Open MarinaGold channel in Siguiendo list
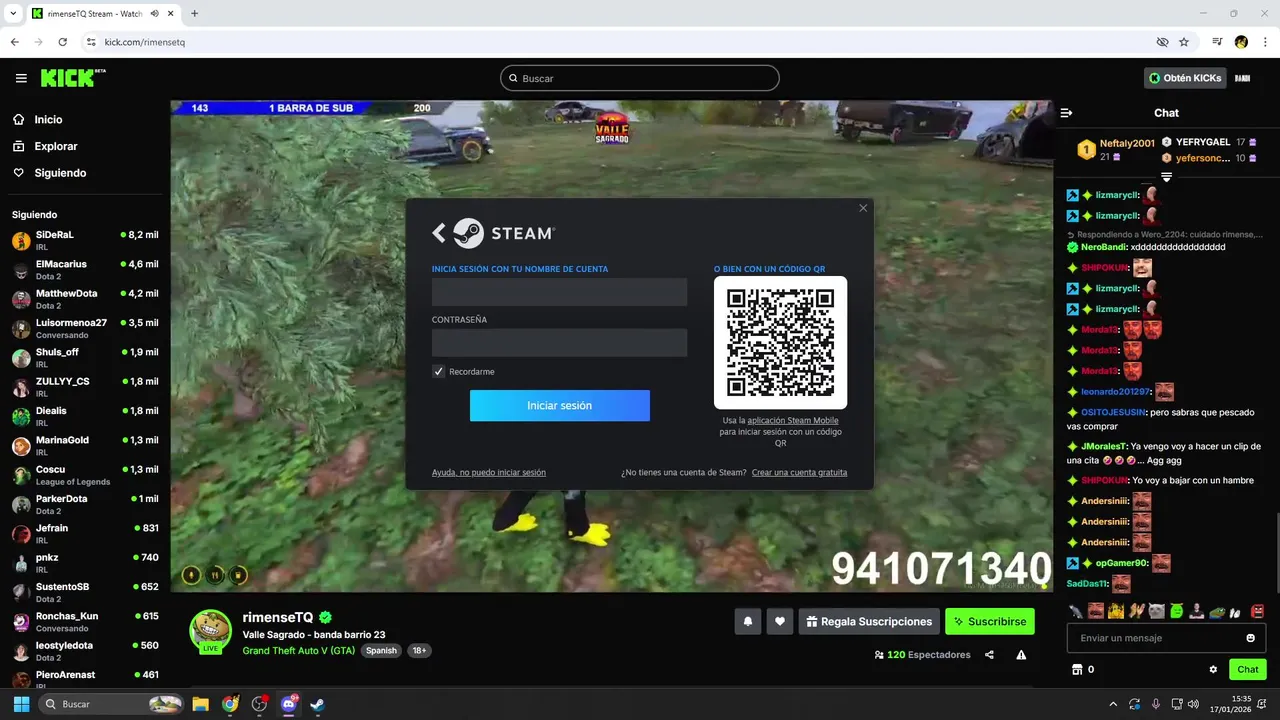1280x720 pixels. 85,446
